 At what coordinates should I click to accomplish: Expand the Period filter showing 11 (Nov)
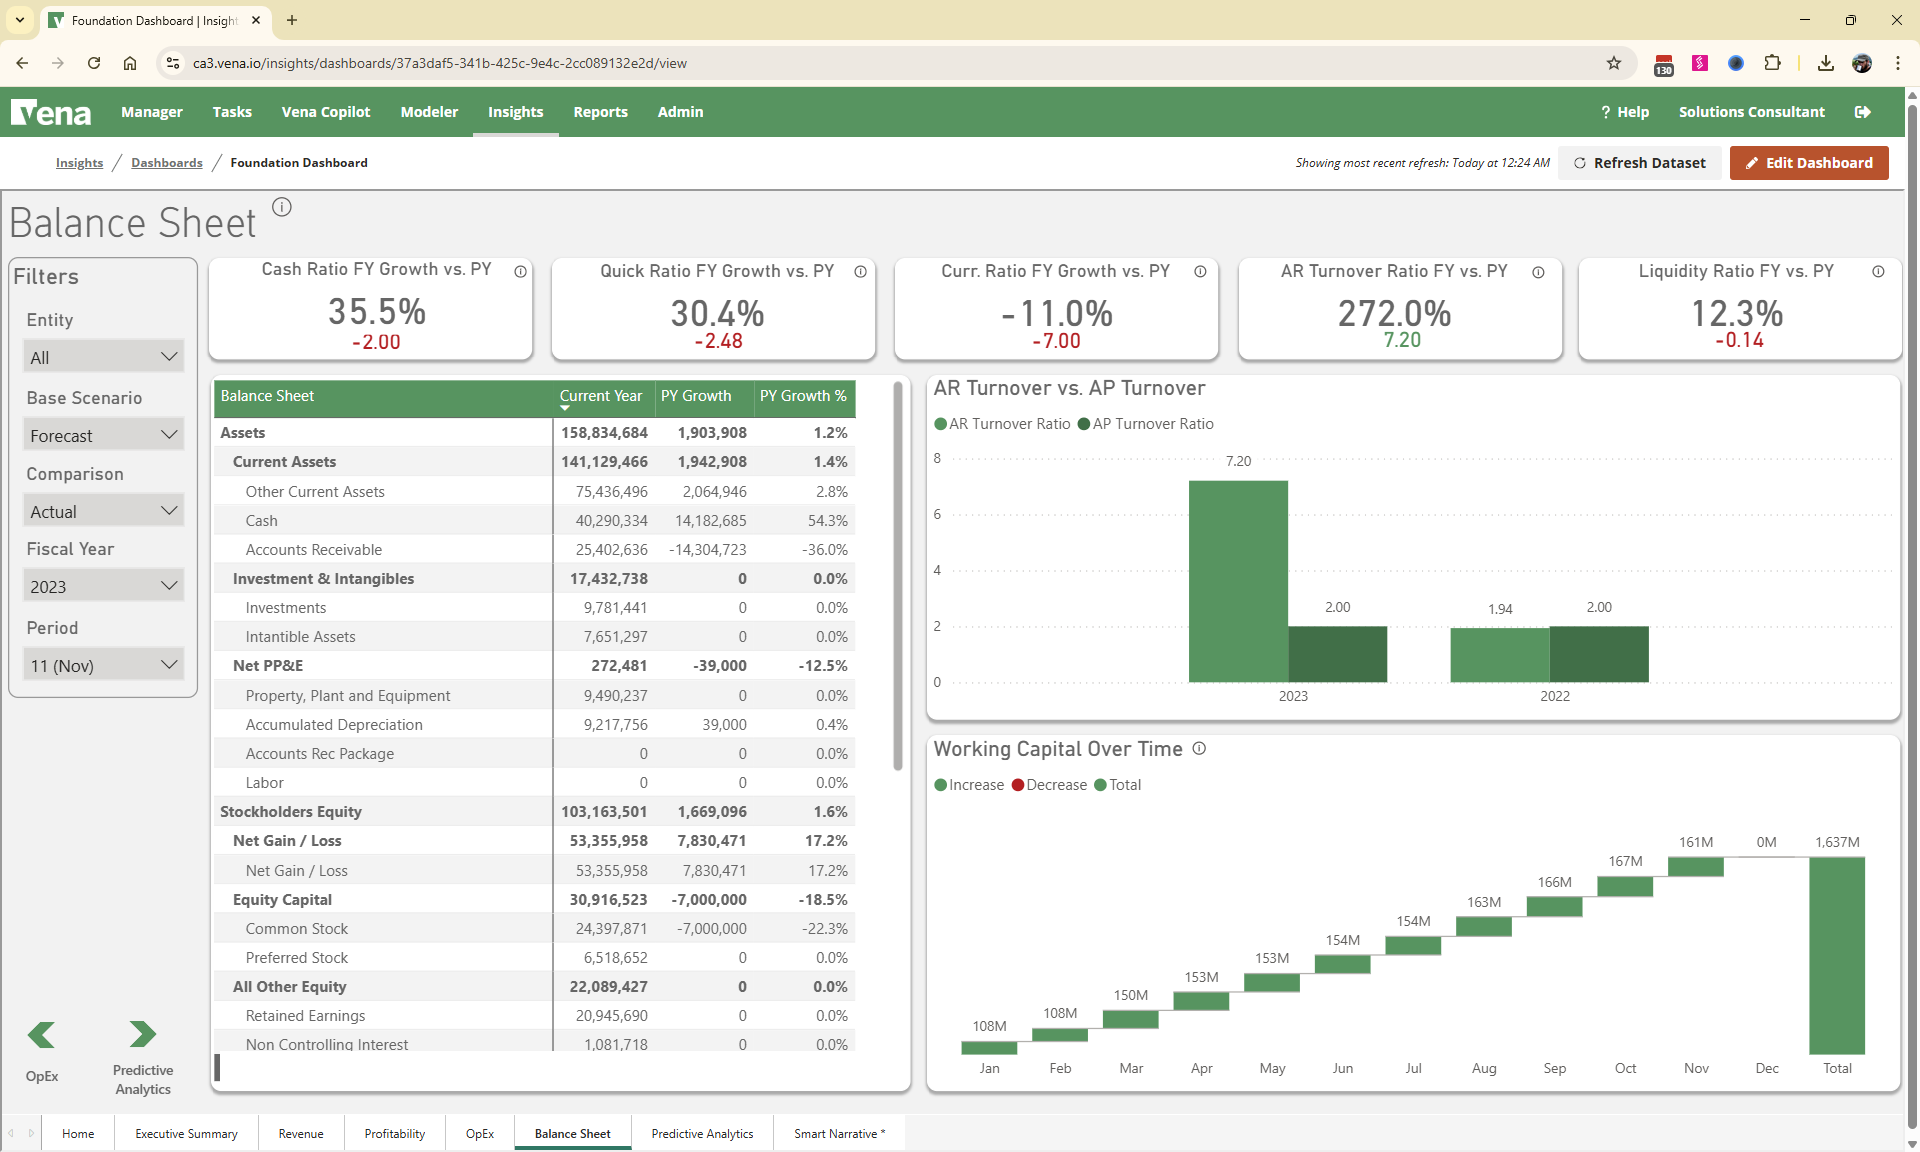(103, 664)
